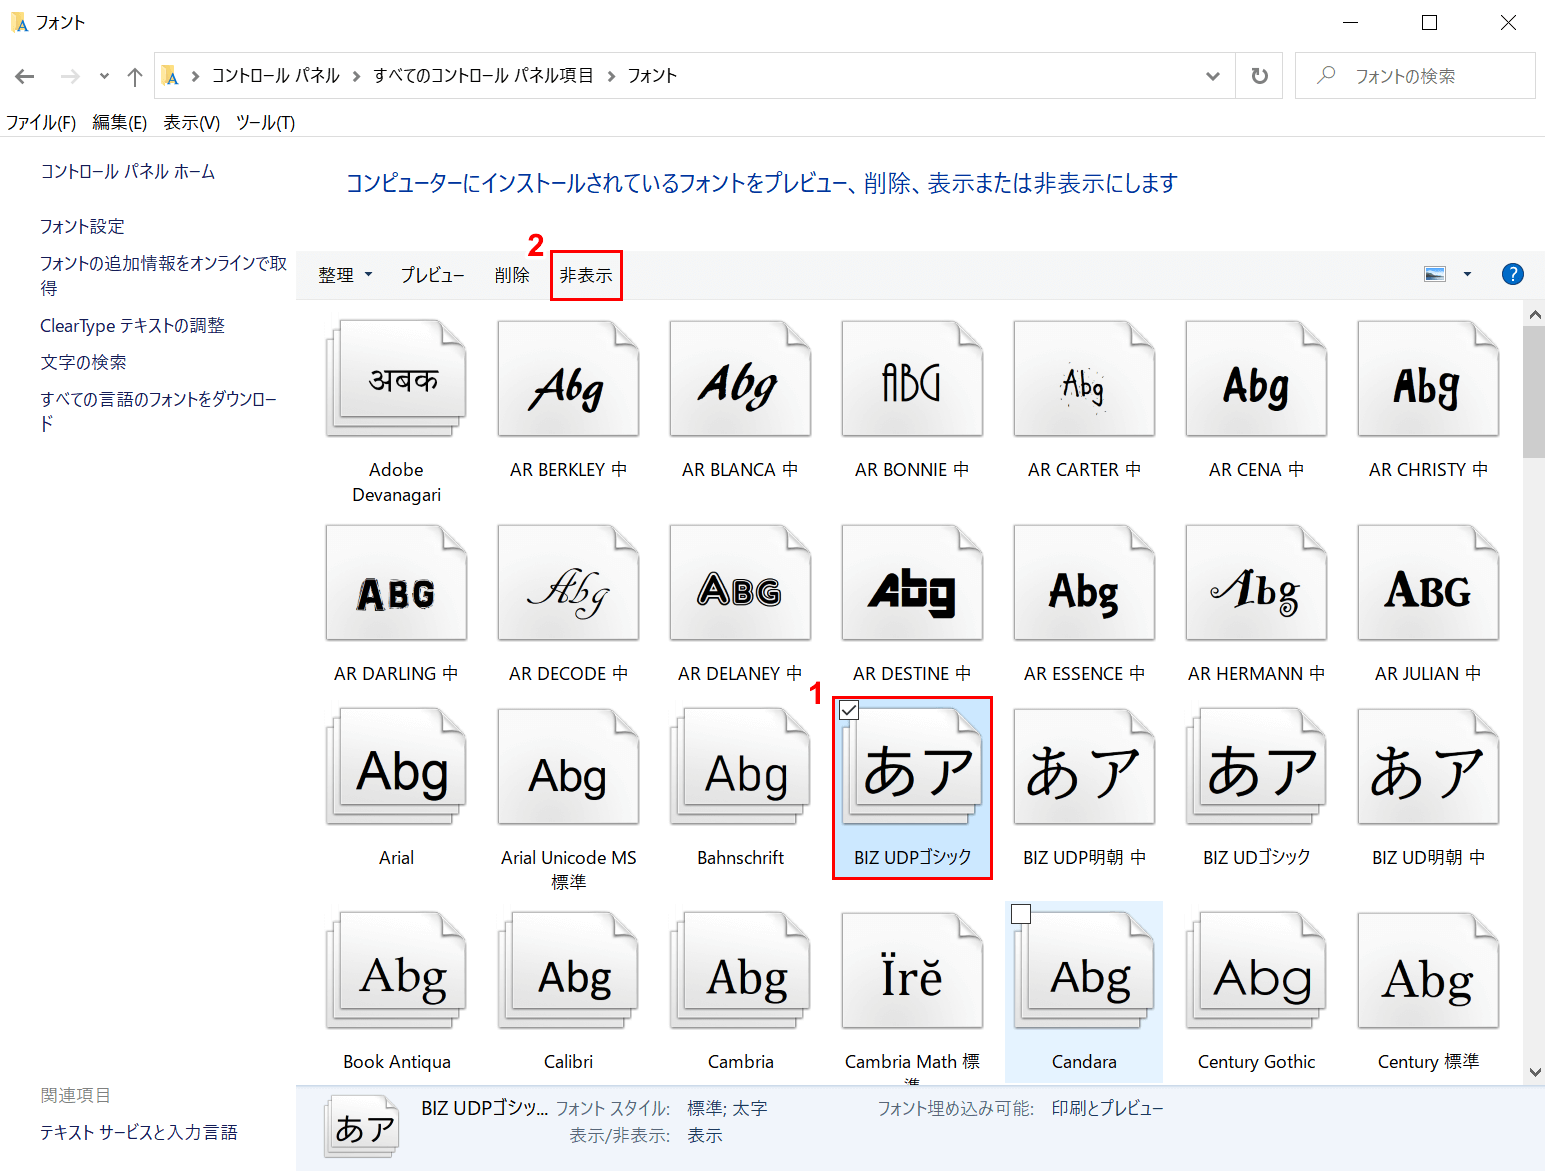Select the Cambria Math font icon
The image size is (1545, 1171).
tap(912, 971)
